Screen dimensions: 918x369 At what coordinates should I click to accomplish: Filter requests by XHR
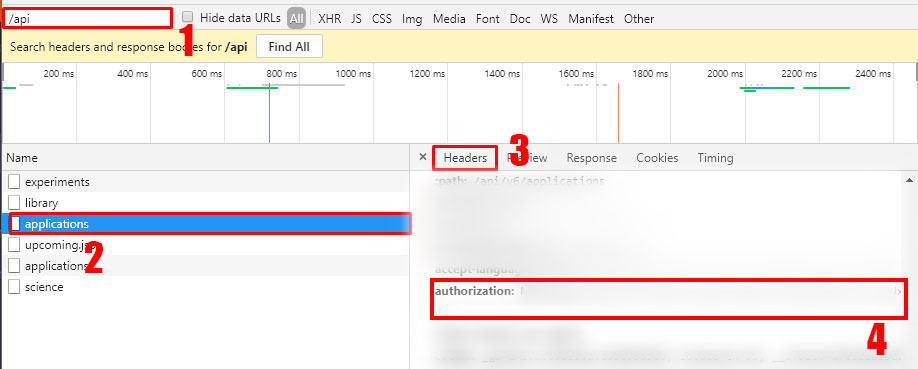(x=330, y=19)
